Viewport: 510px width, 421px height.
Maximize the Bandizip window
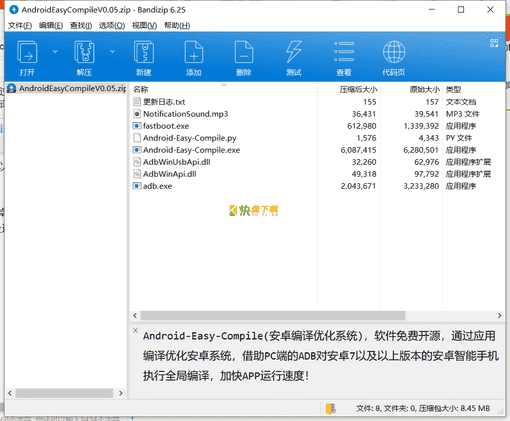coord(461,10)
